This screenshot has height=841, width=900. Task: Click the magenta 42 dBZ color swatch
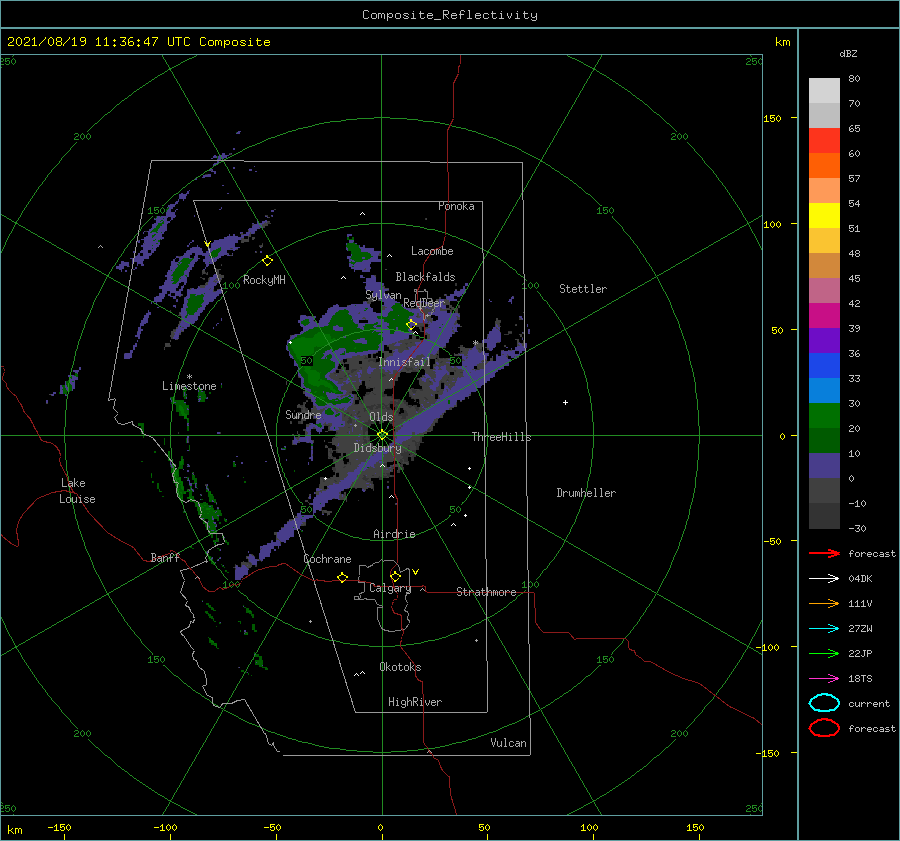(x=824, y=316)
